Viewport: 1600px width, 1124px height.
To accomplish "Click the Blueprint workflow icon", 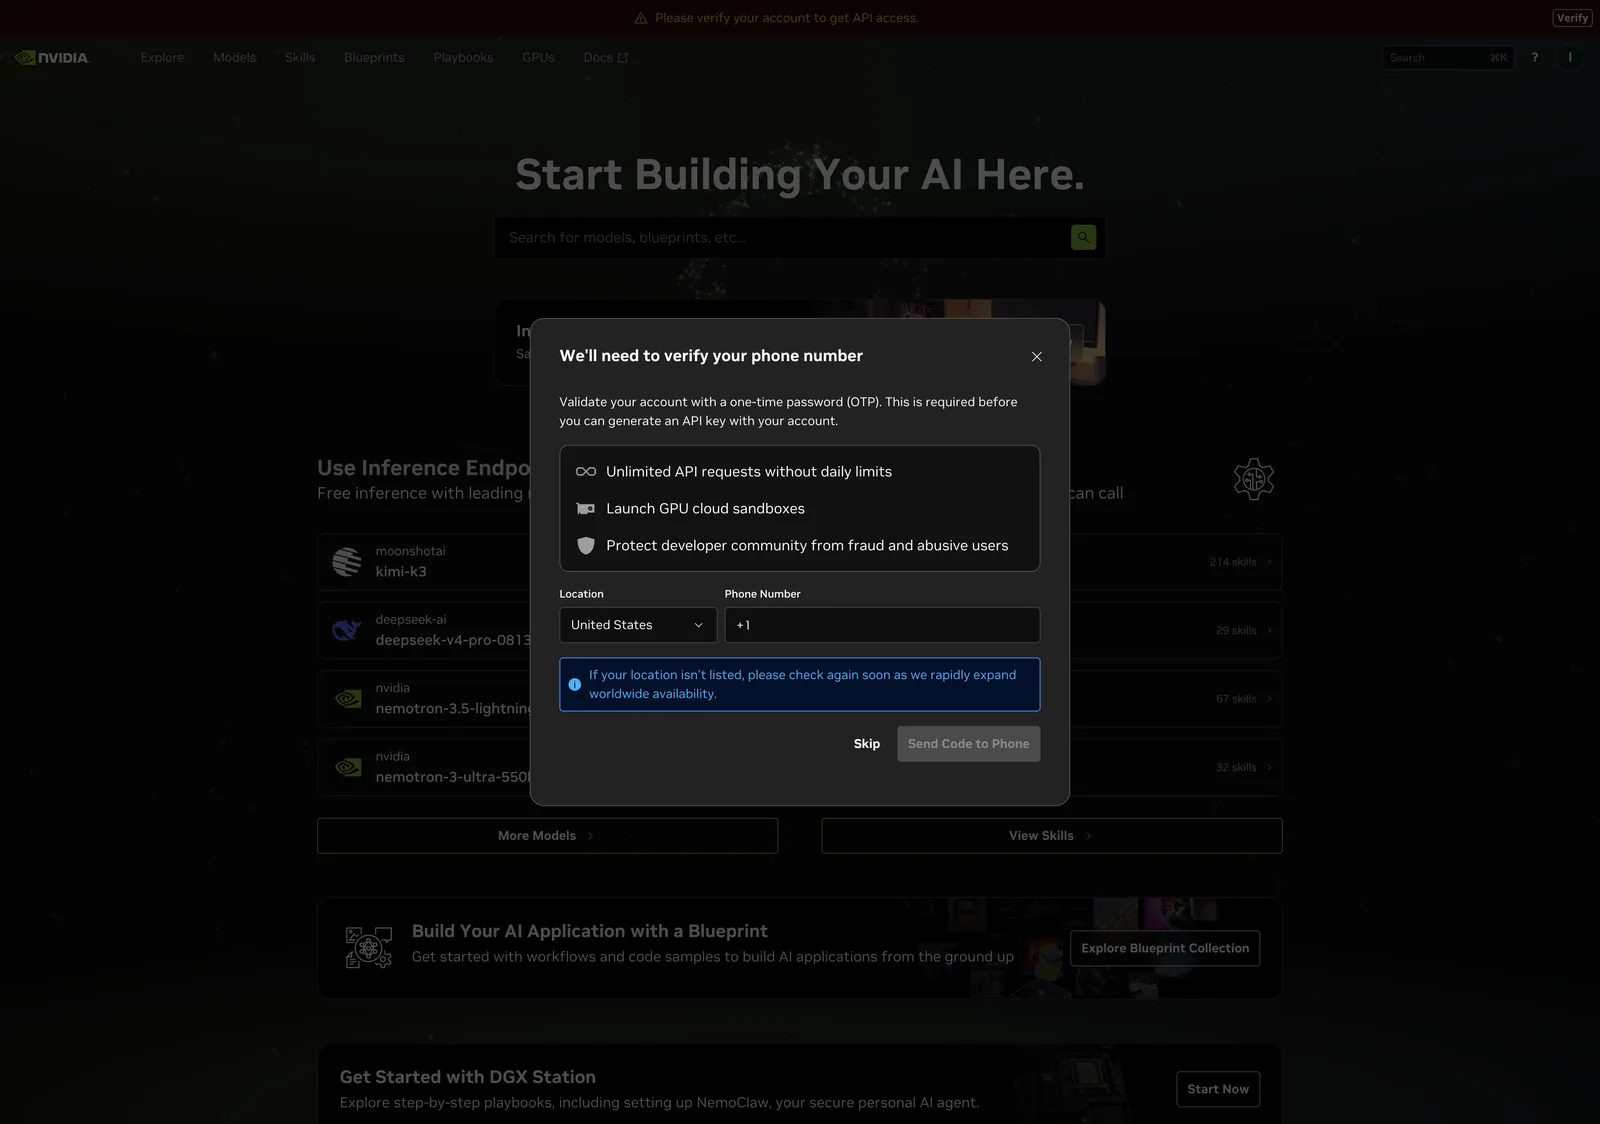I will [368, 948].
